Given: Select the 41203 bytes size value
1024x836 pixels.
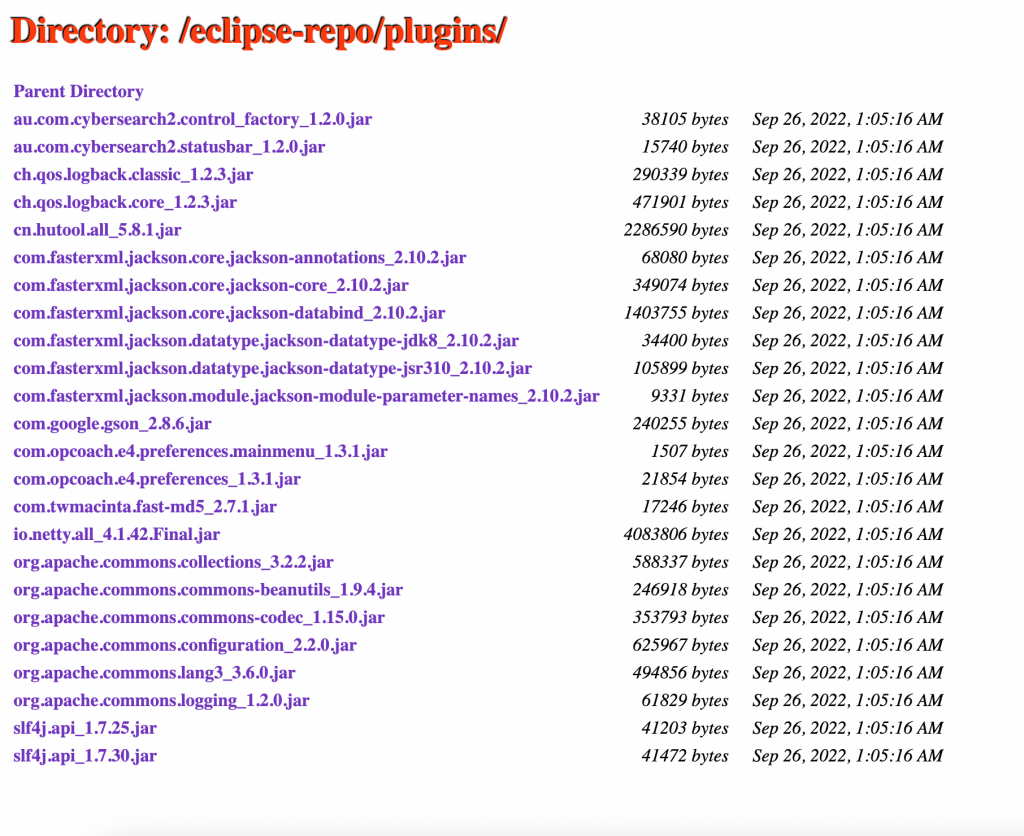Looking at the screenshot, I should tap(685, 728).
